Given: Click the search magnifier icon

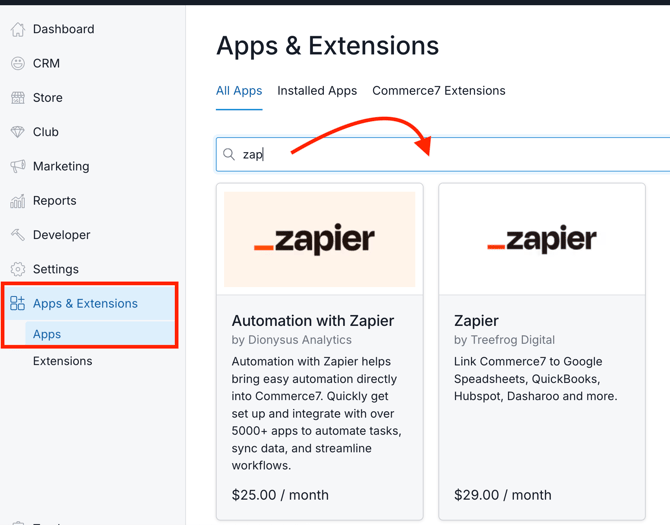Looking at the screenshot, I should (x=229, y=155).
